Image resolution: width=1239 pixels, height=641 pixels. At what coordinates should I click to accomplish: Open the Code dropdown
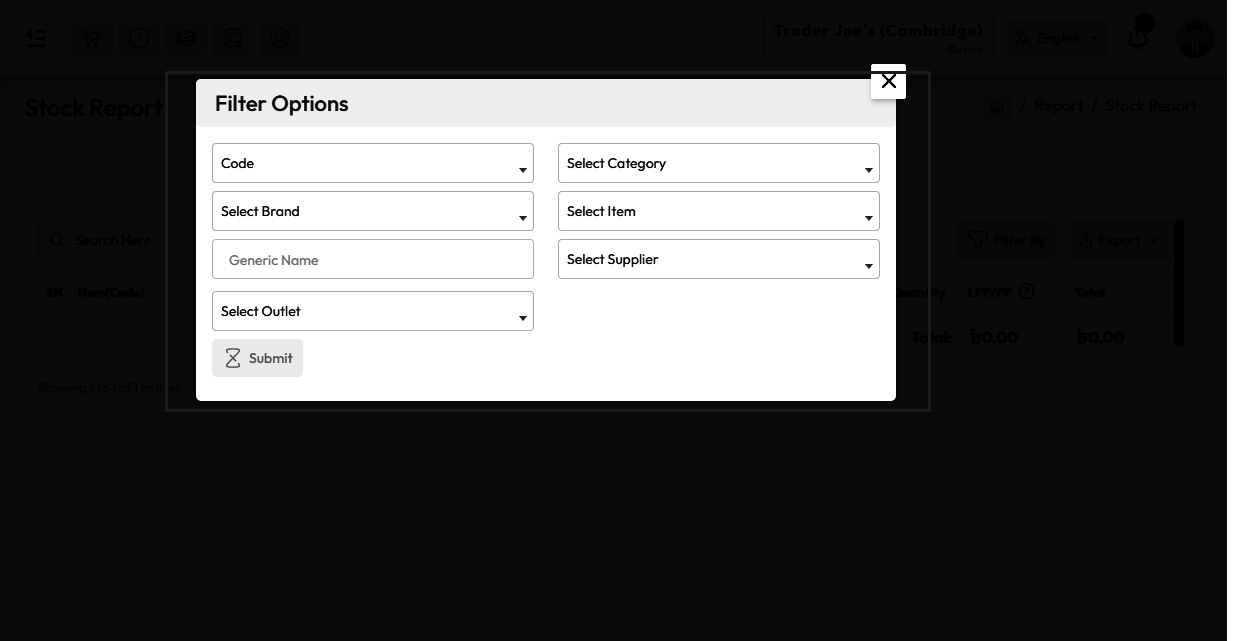tap(373, 163)
